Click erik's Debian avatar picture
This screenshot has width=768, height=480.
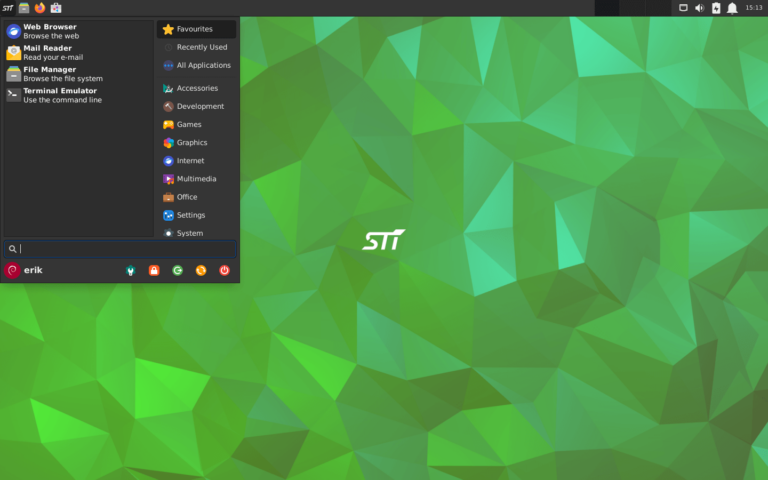click(x=12, y=270)
